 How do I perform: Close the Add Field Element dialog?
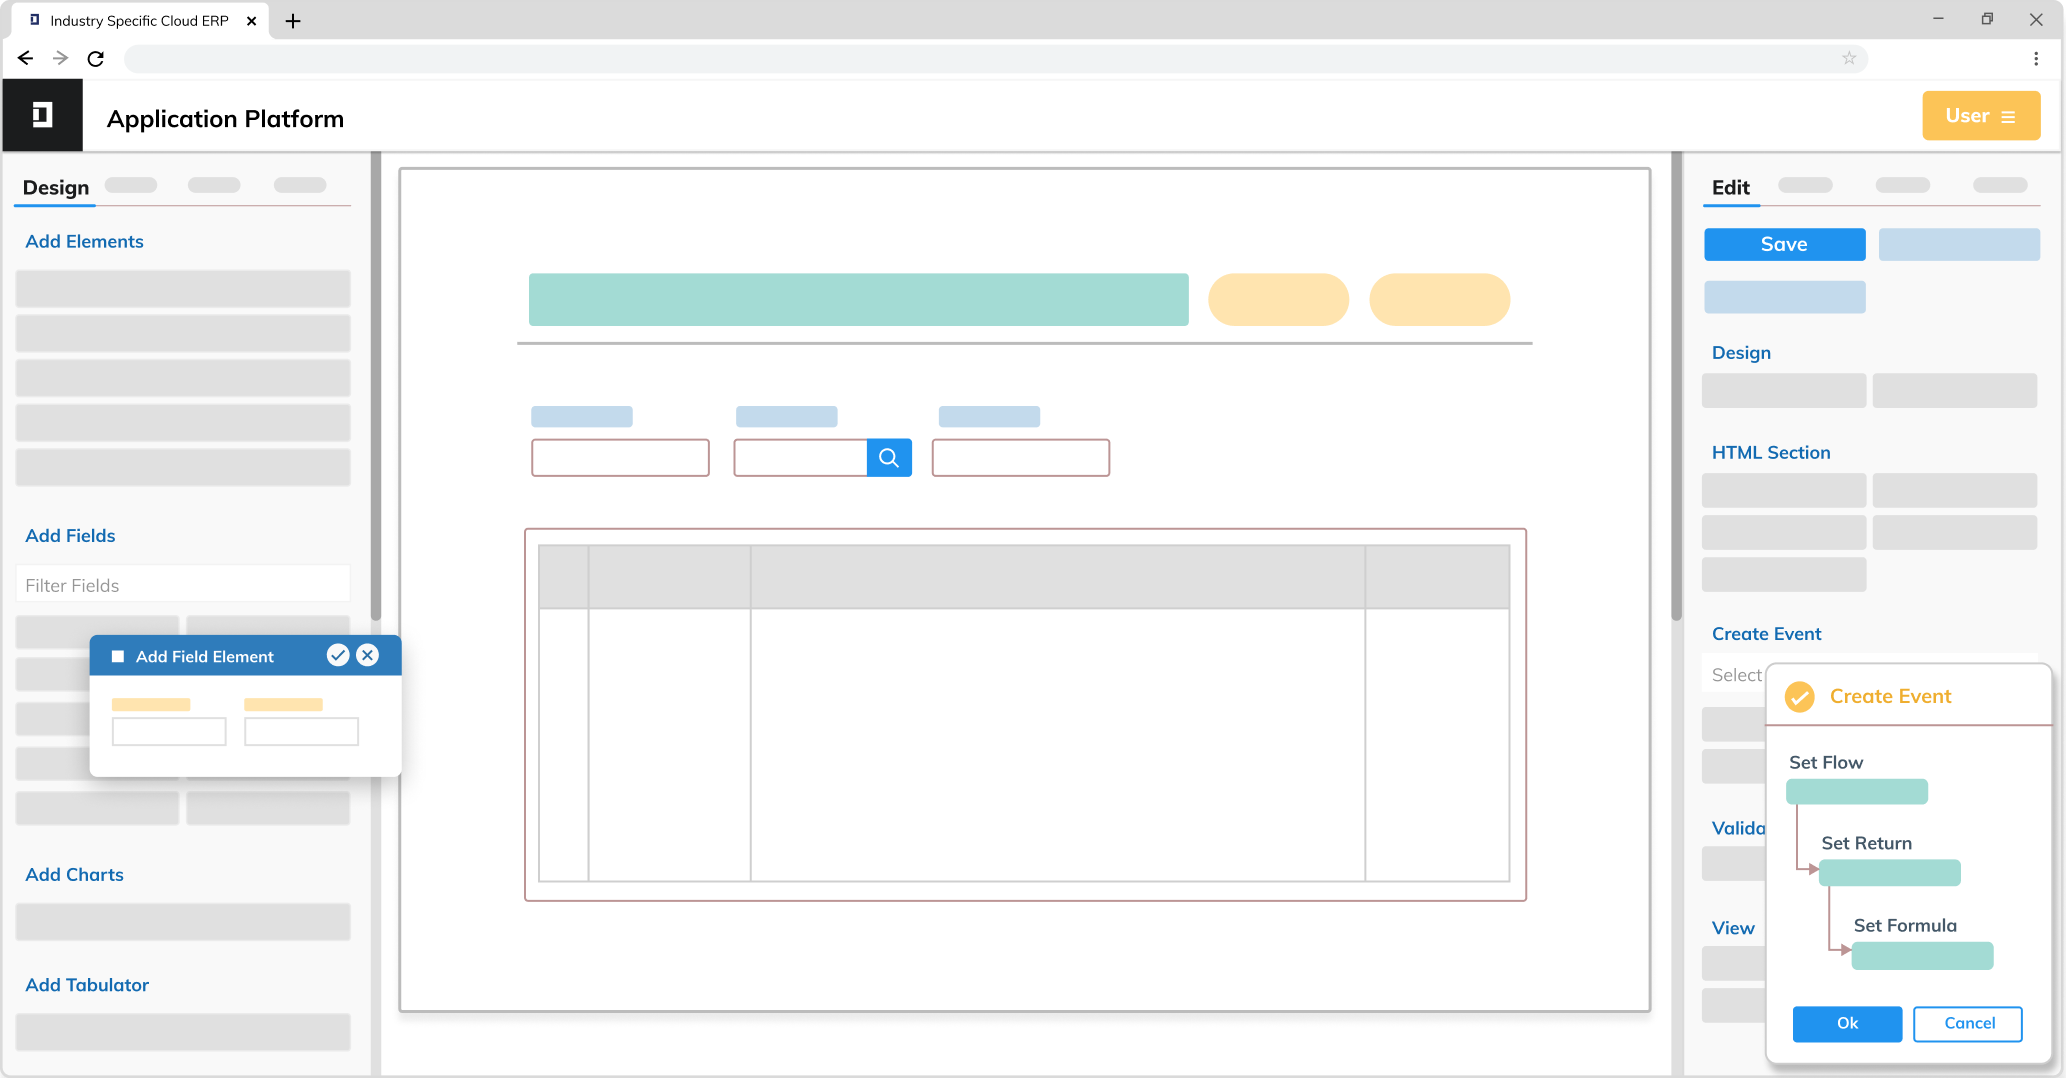(x=368, y=655)
